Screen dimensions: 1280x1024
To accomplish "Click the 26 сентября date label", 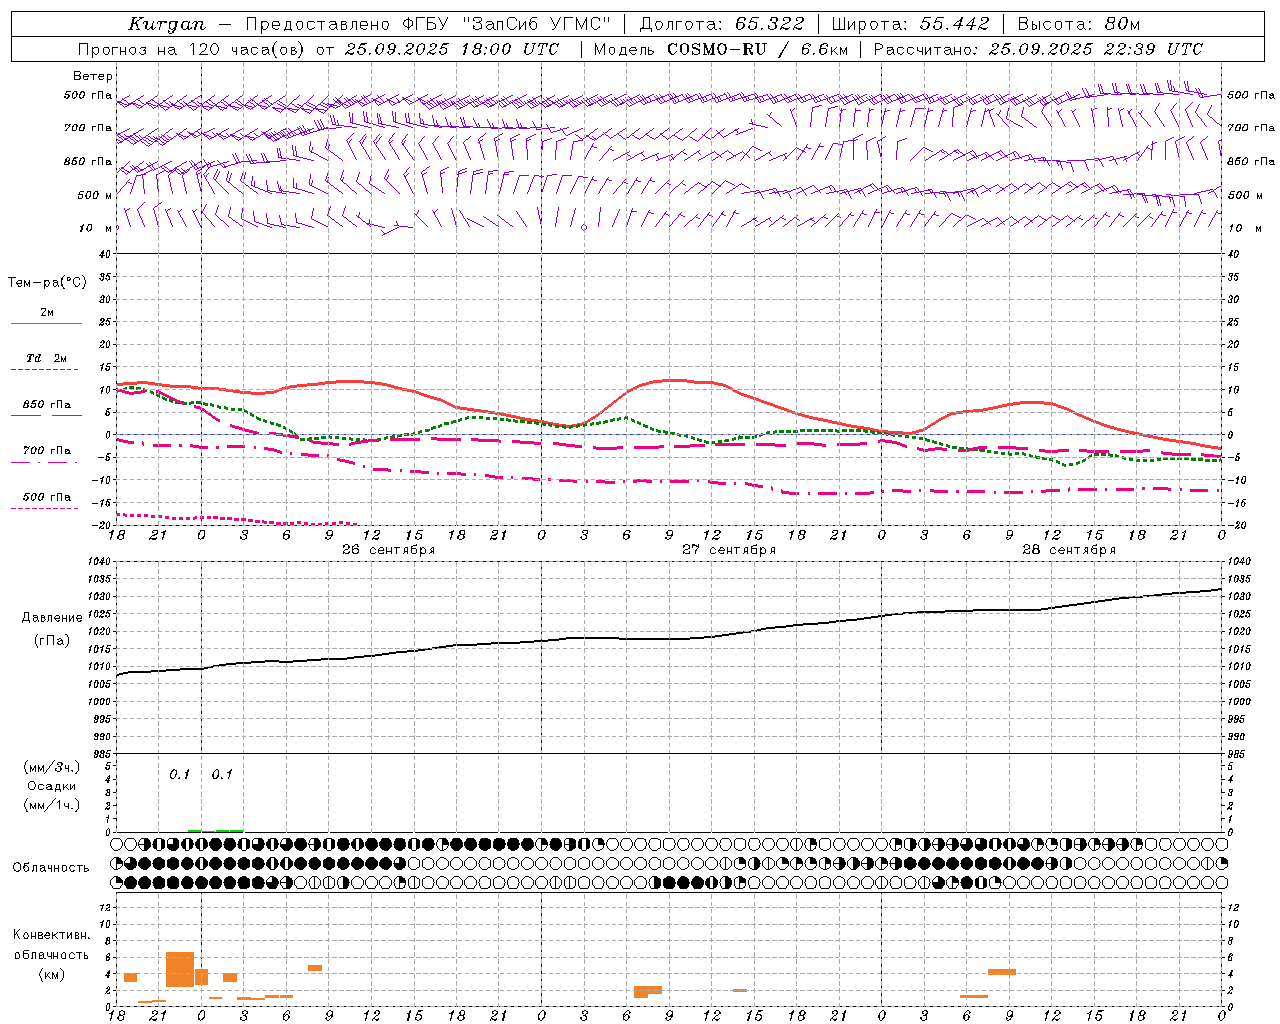I will (388, 550).
